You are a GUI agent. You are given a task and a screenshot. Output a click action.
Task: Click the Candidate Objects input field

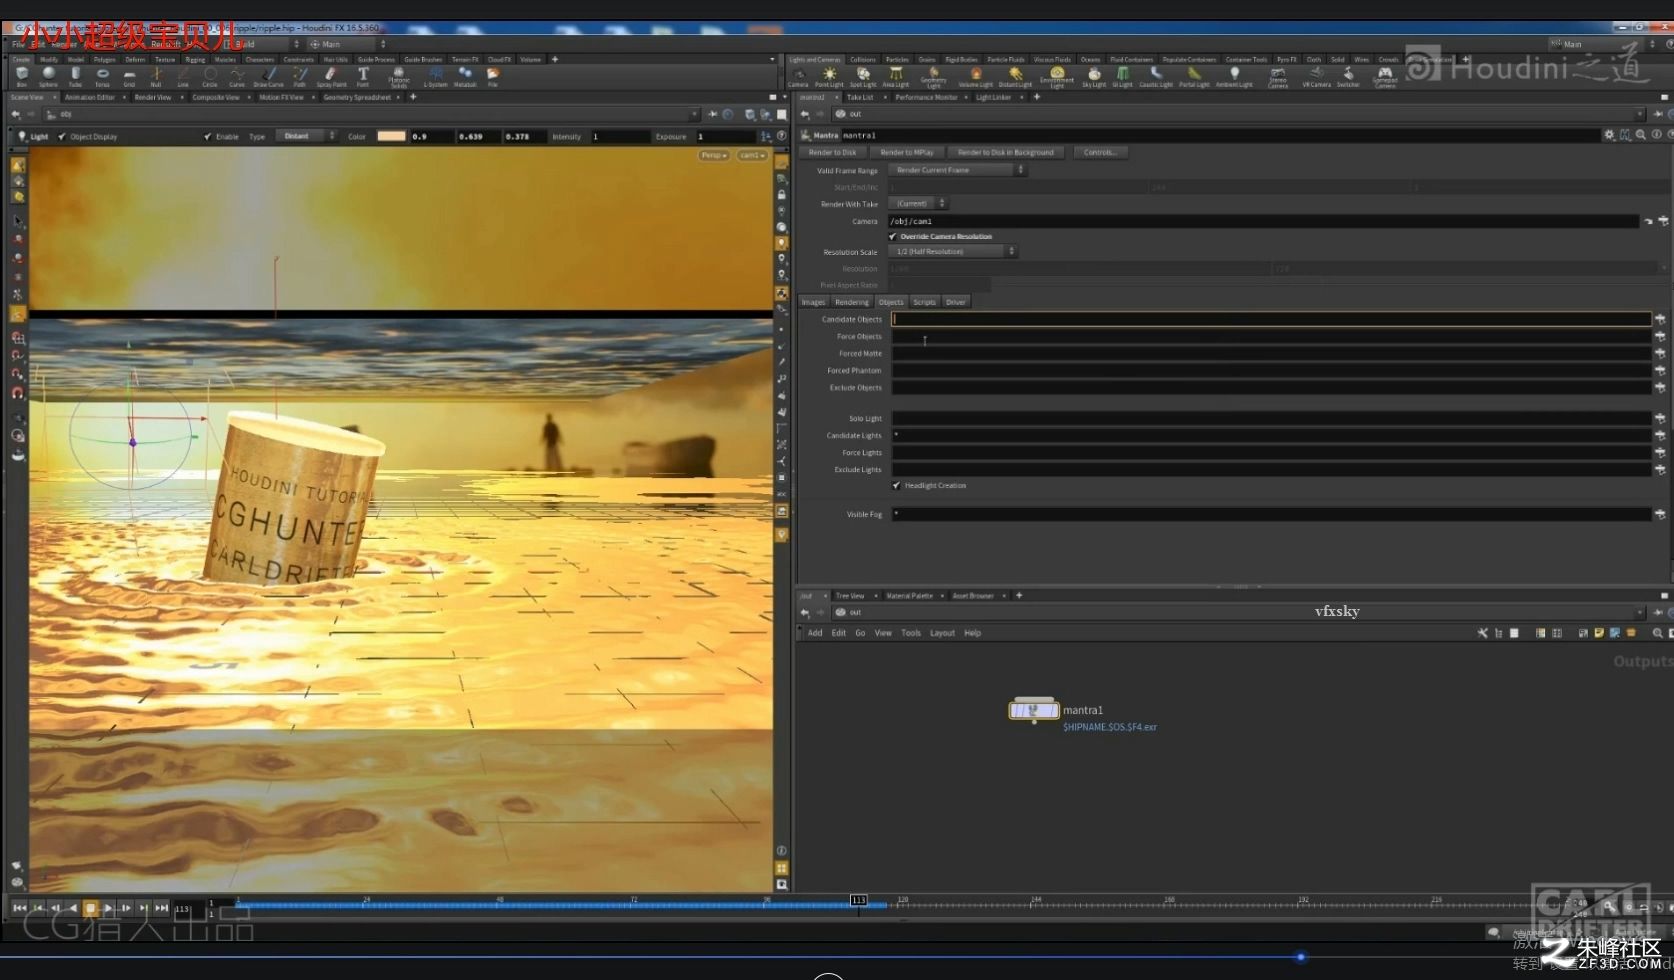coord(1271,319)
